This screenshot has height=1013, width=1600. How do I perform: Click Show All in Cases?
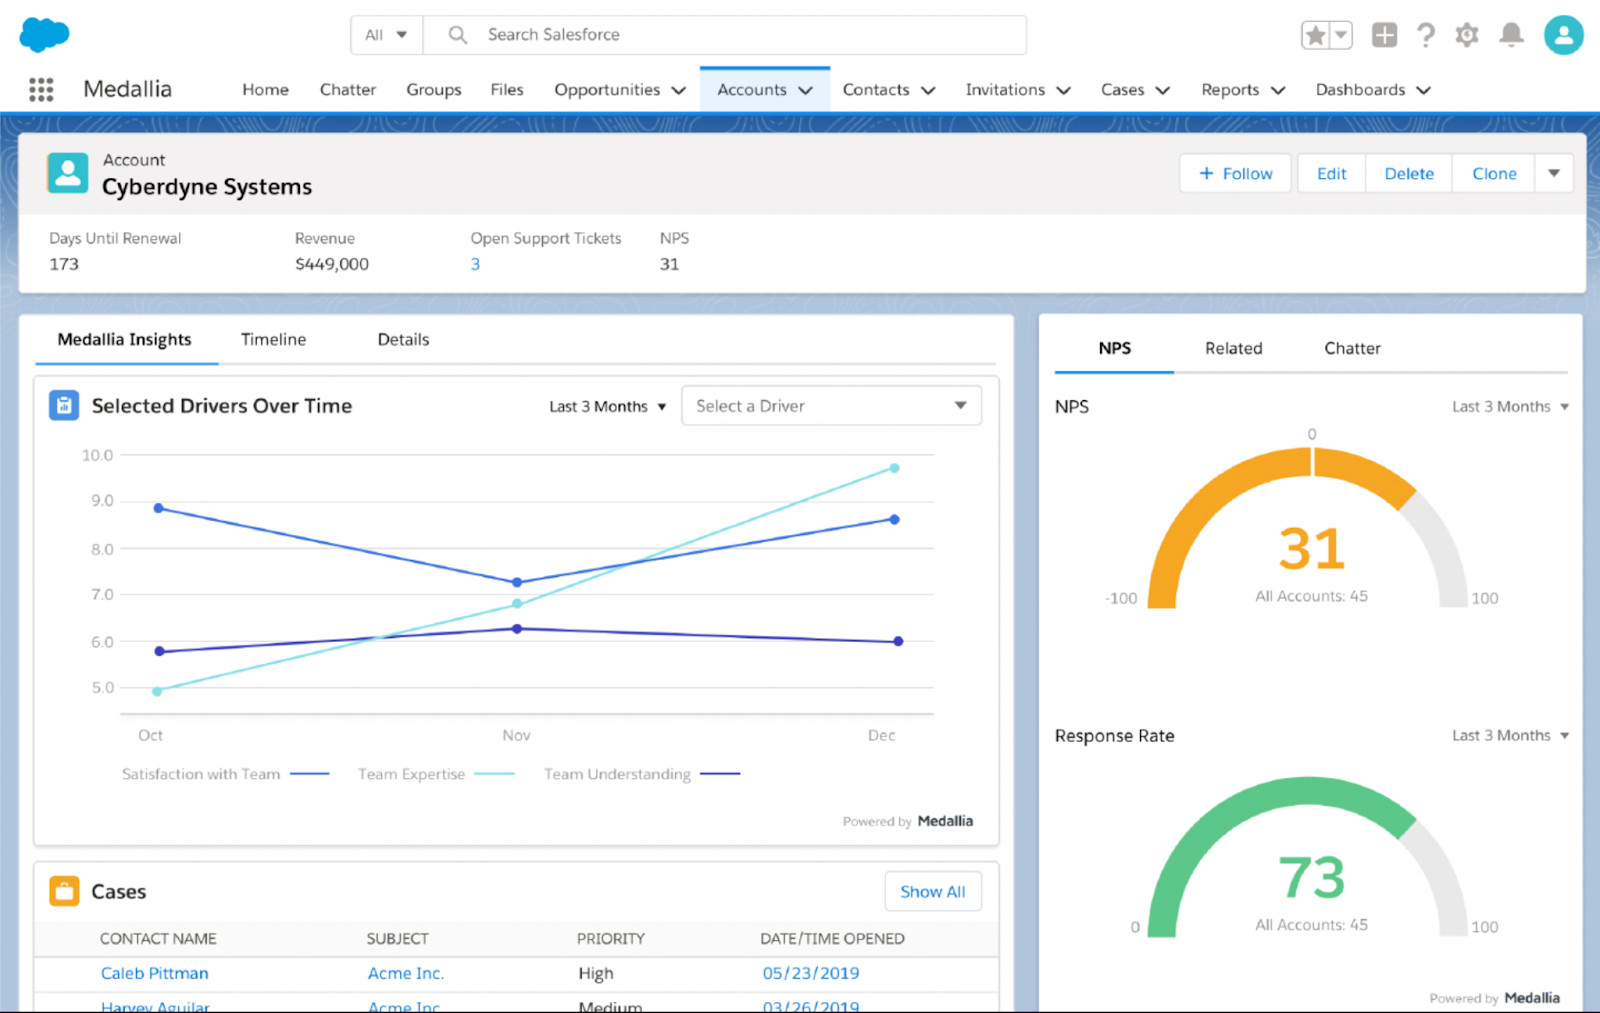point(932,892)
